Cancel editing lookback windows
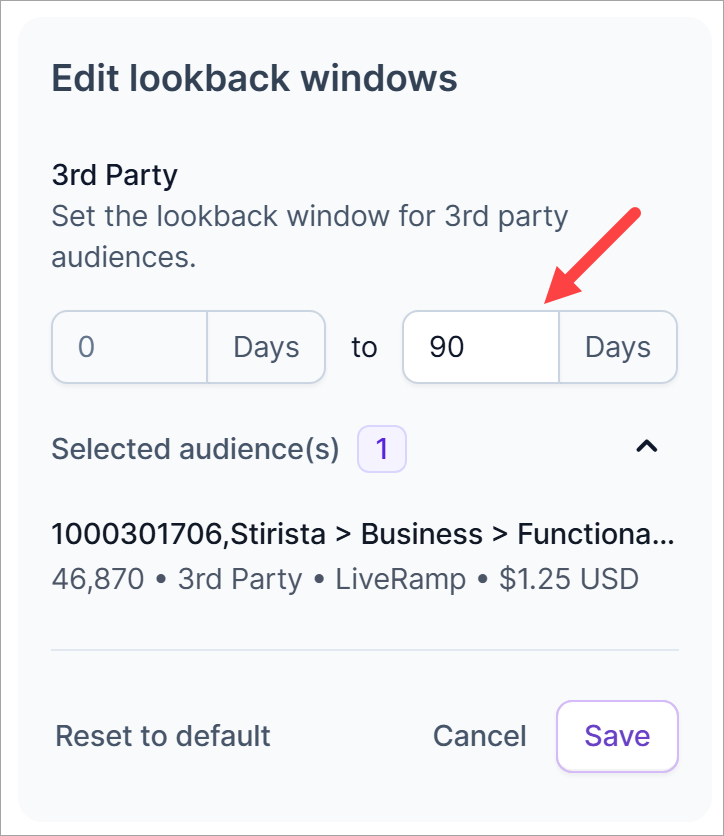The image size is (724, 836). 479,736
